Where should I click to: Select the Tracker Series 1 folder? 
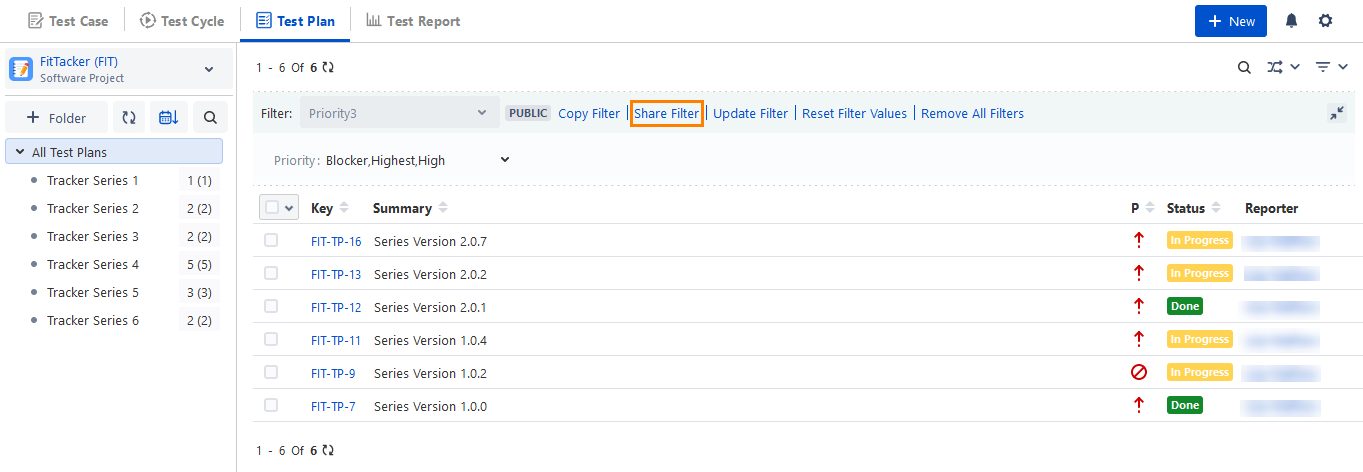93,180
